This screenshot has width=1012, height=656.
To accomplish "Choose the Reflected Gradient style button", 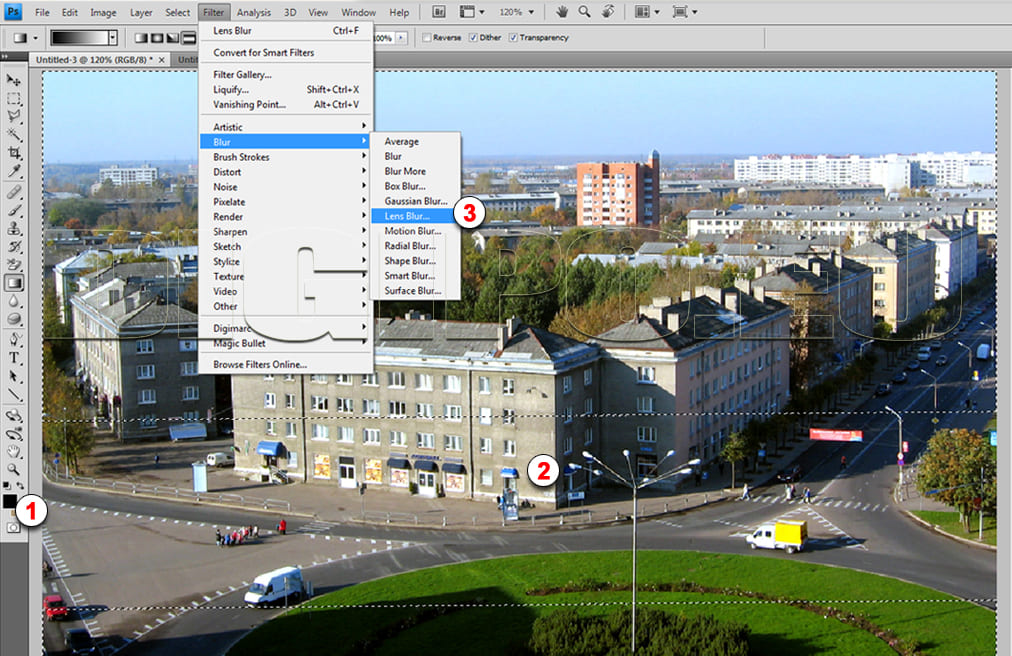I will click(x=188, y=38).
